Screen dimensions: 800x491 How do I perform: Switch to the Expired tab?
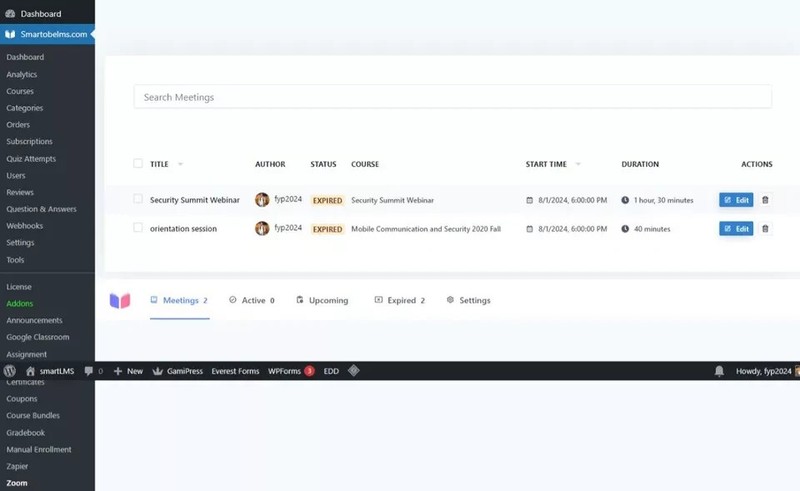400,301
